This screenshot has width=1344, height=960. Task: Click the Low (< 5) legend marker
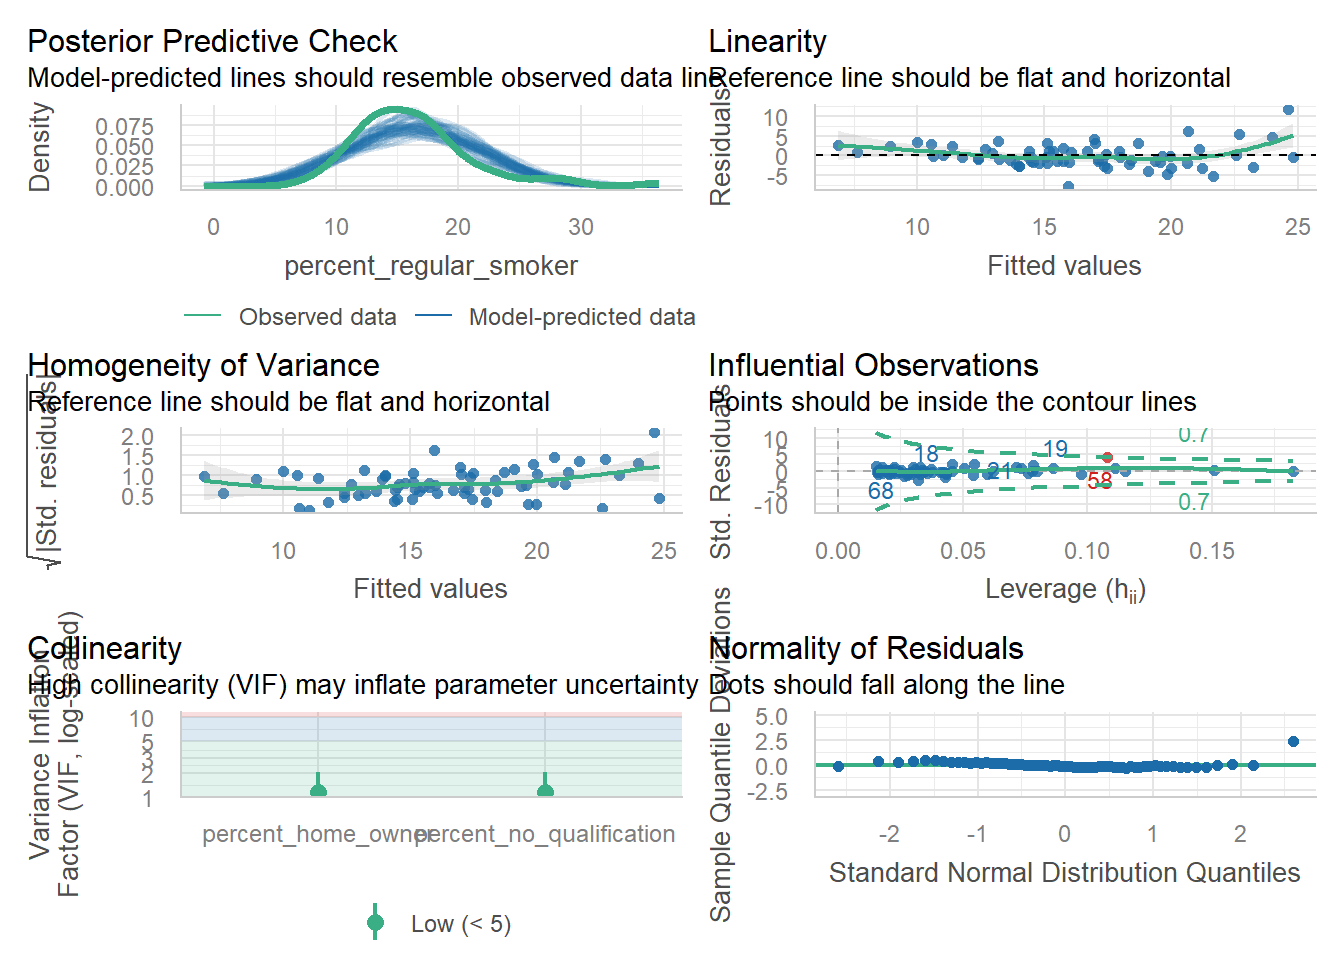click(x=376, y=923)
